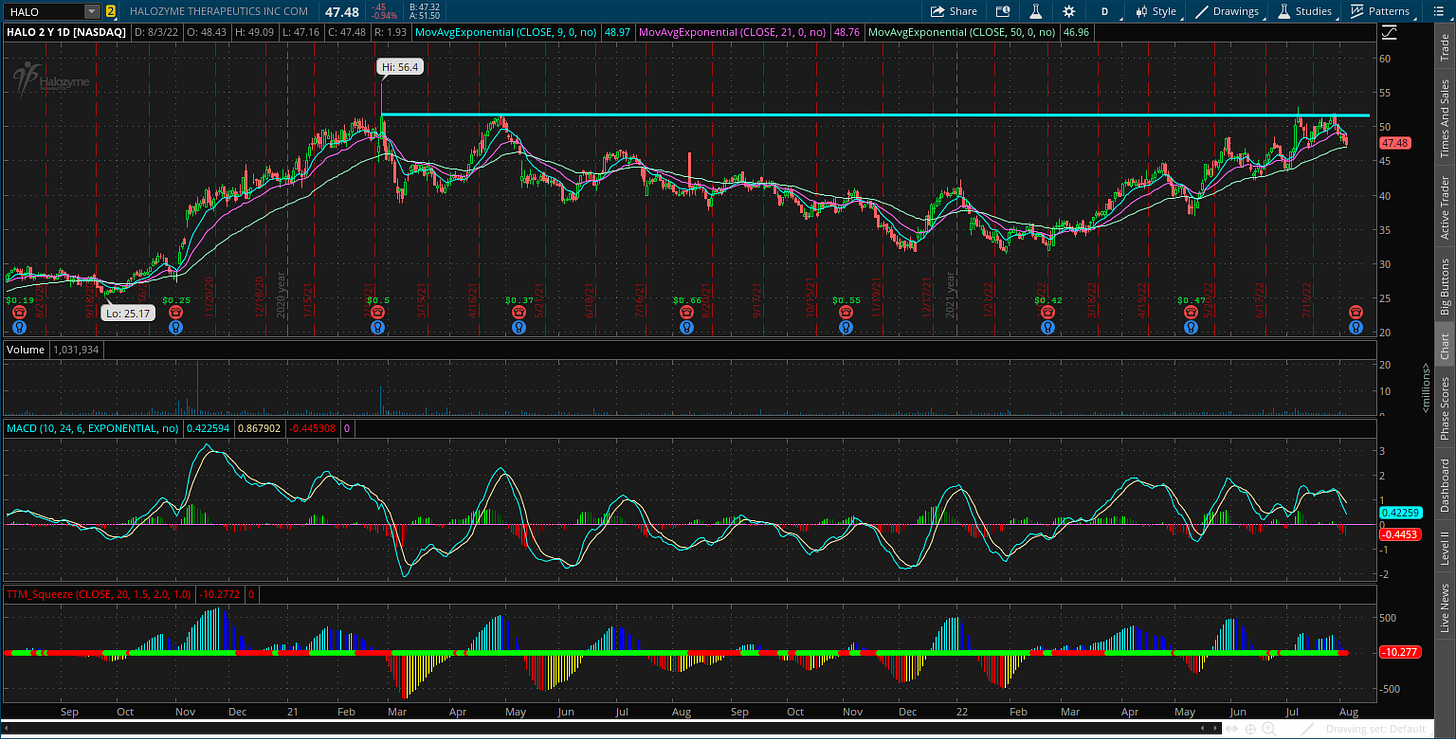Open the chart snapshot clock icon
The width and height of the screenshot is (1456, 739).
[x=1003, y=11]
